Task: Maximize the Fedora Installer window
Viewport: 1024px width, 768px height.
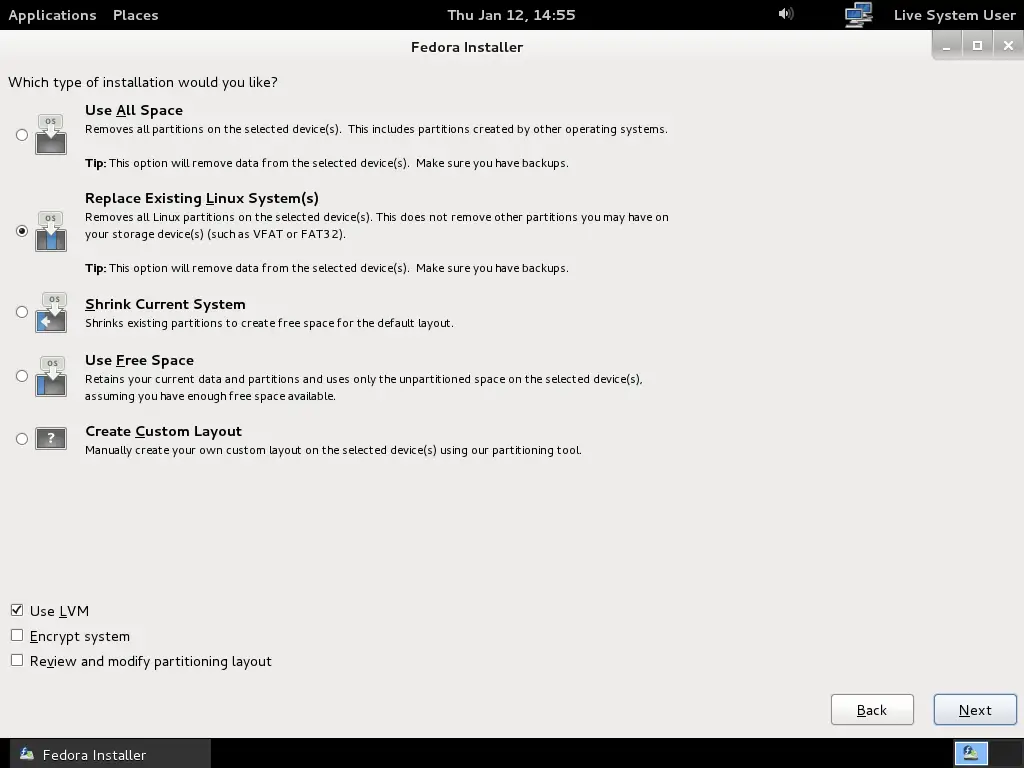Action: click(977, 46)
